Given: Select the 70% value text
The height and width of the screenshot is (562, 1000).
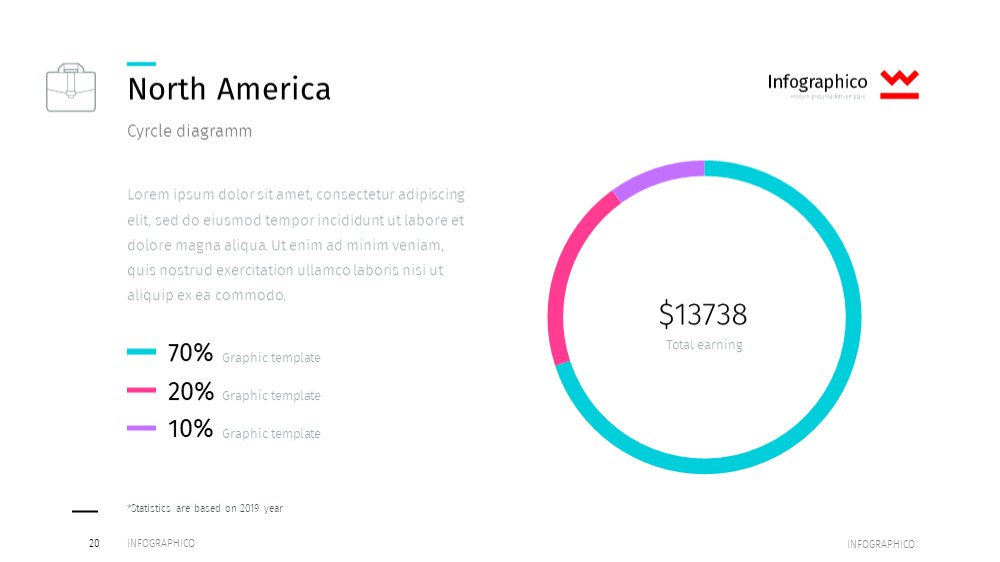Looking at the screenshot, I should coord(190,352).
